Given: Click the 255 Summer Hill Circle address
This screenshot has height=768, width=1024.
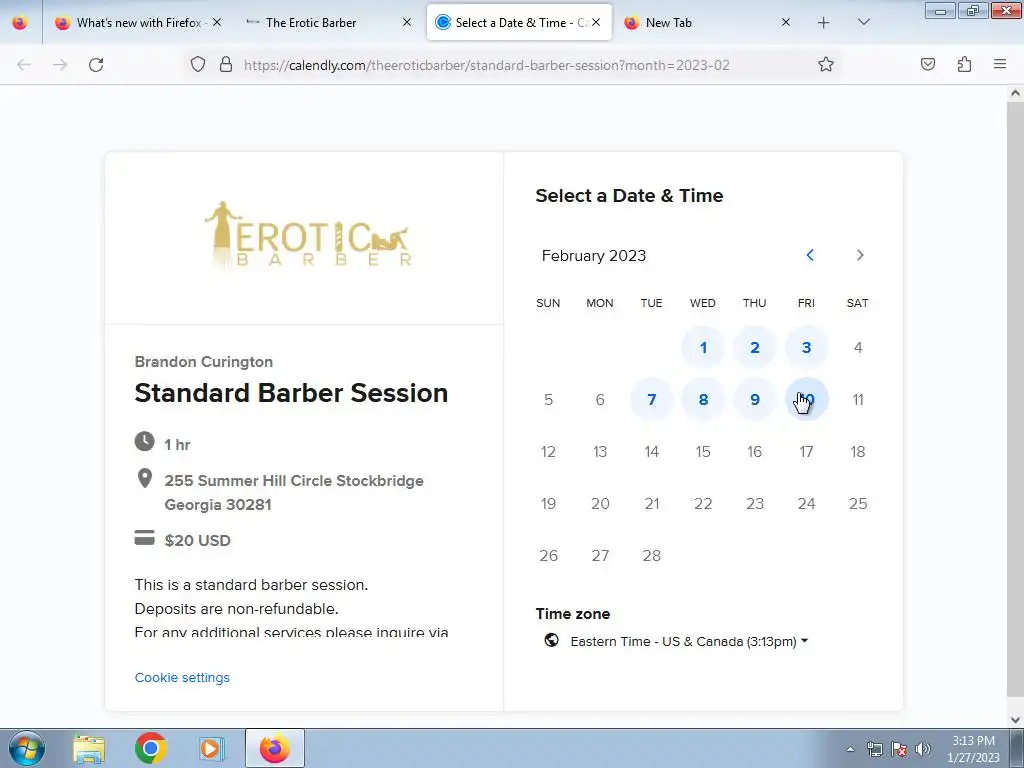Looking at the screenshot, I should (294, 492).
